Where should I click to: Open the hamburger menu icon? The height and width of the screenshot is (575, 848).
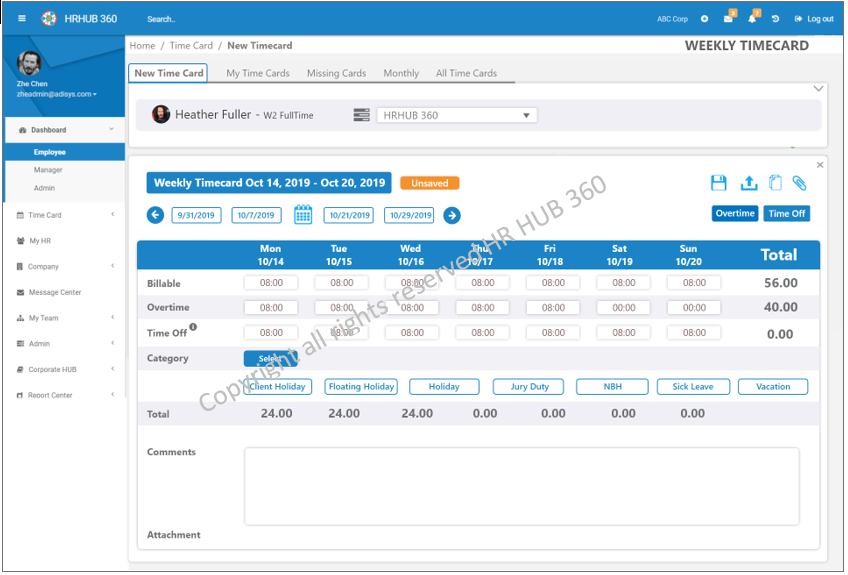click(22, 18)
